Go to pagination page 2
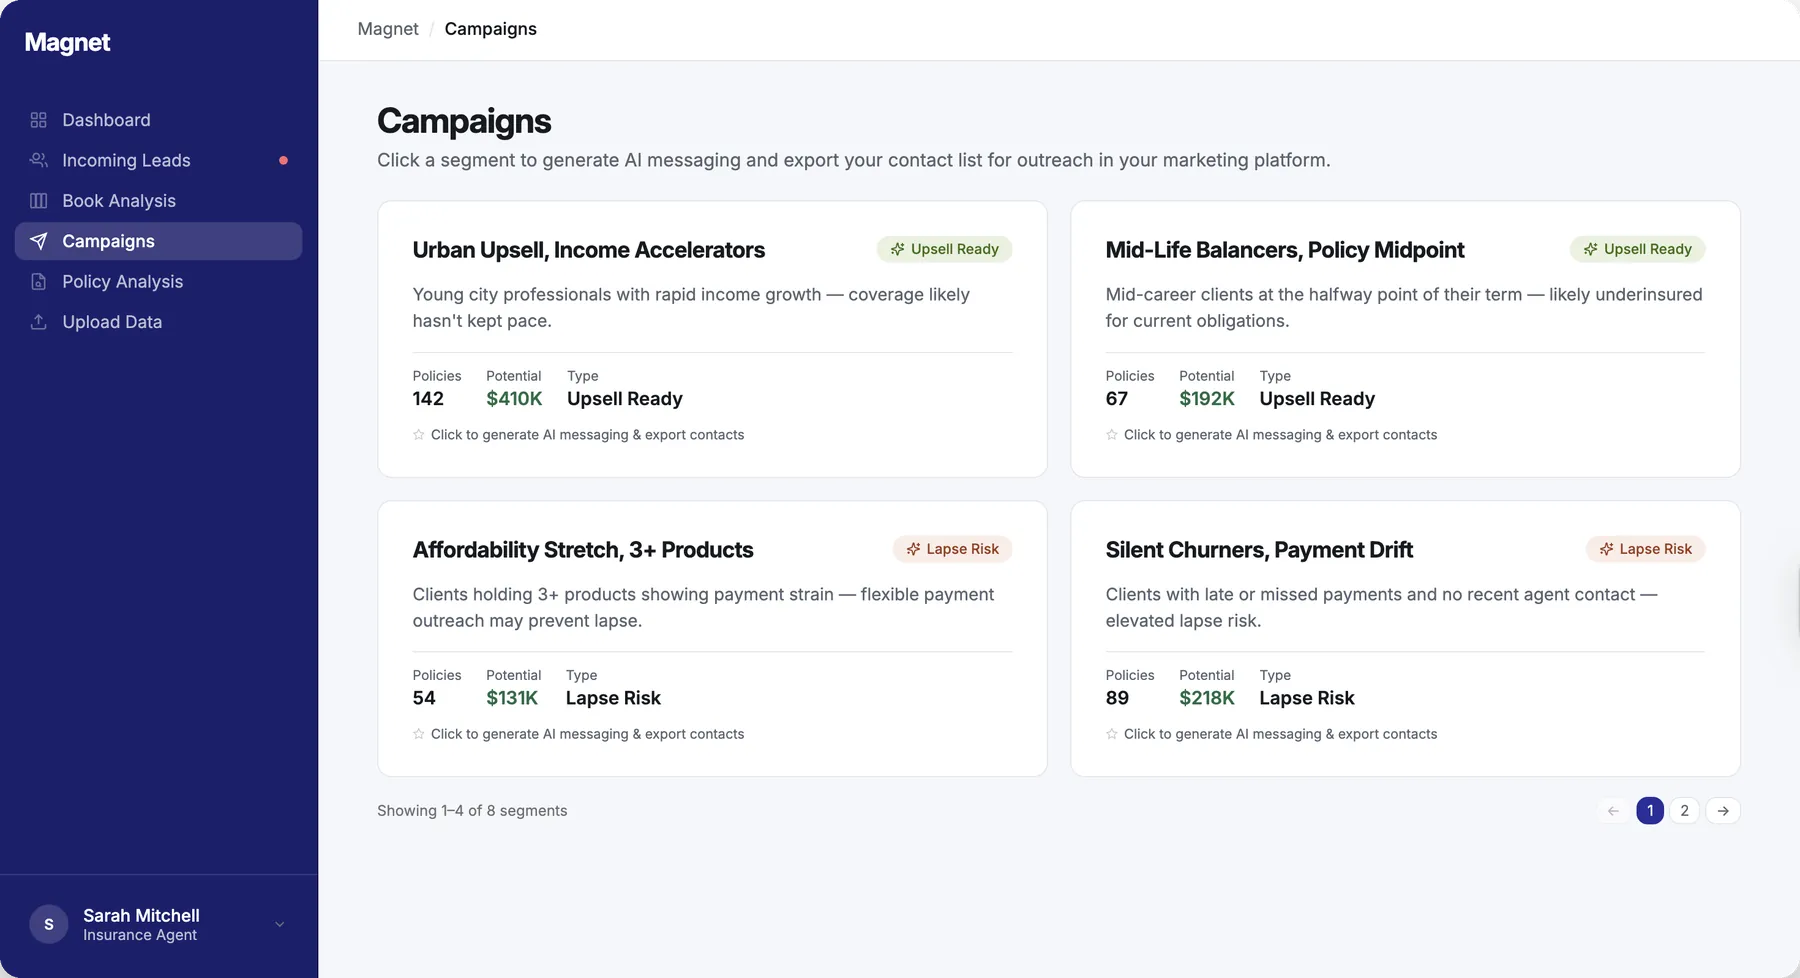The image size is (1800, 978). [x=1684, y=811]
